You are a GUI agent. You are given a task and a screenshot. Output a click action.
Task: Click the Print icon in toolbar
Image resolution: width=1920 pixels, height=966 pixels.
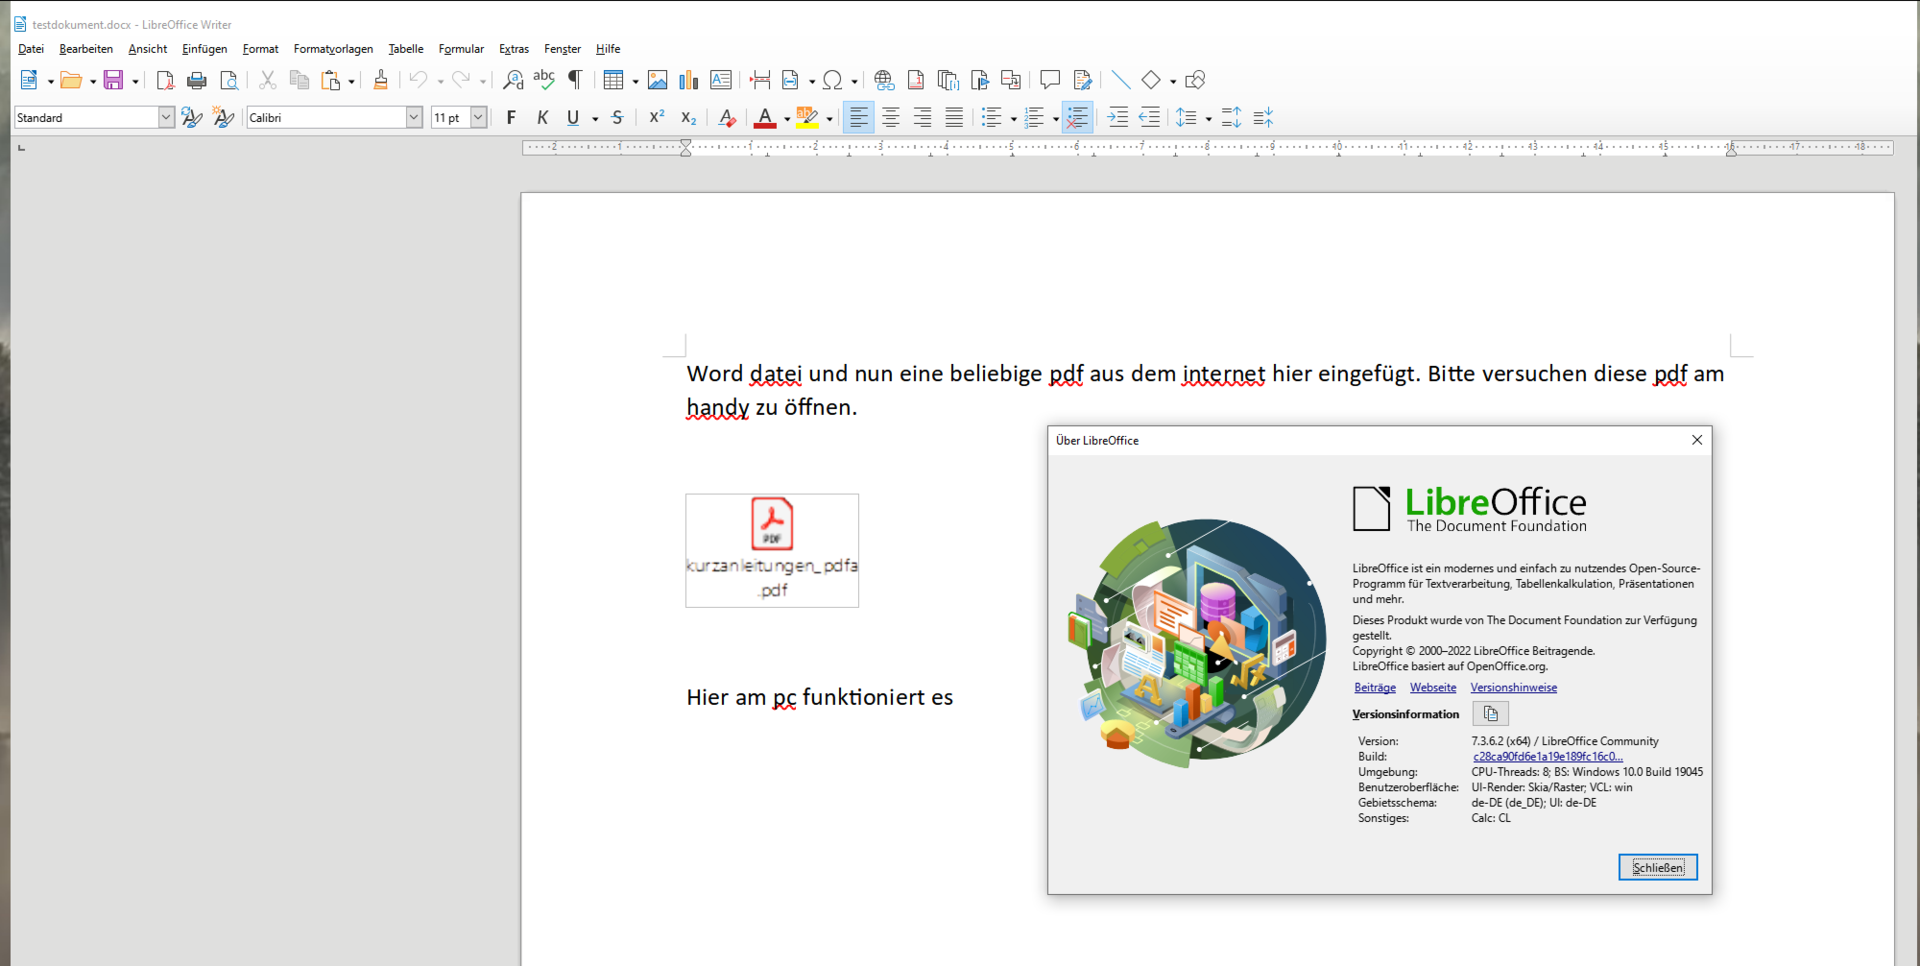coord(197,80)
